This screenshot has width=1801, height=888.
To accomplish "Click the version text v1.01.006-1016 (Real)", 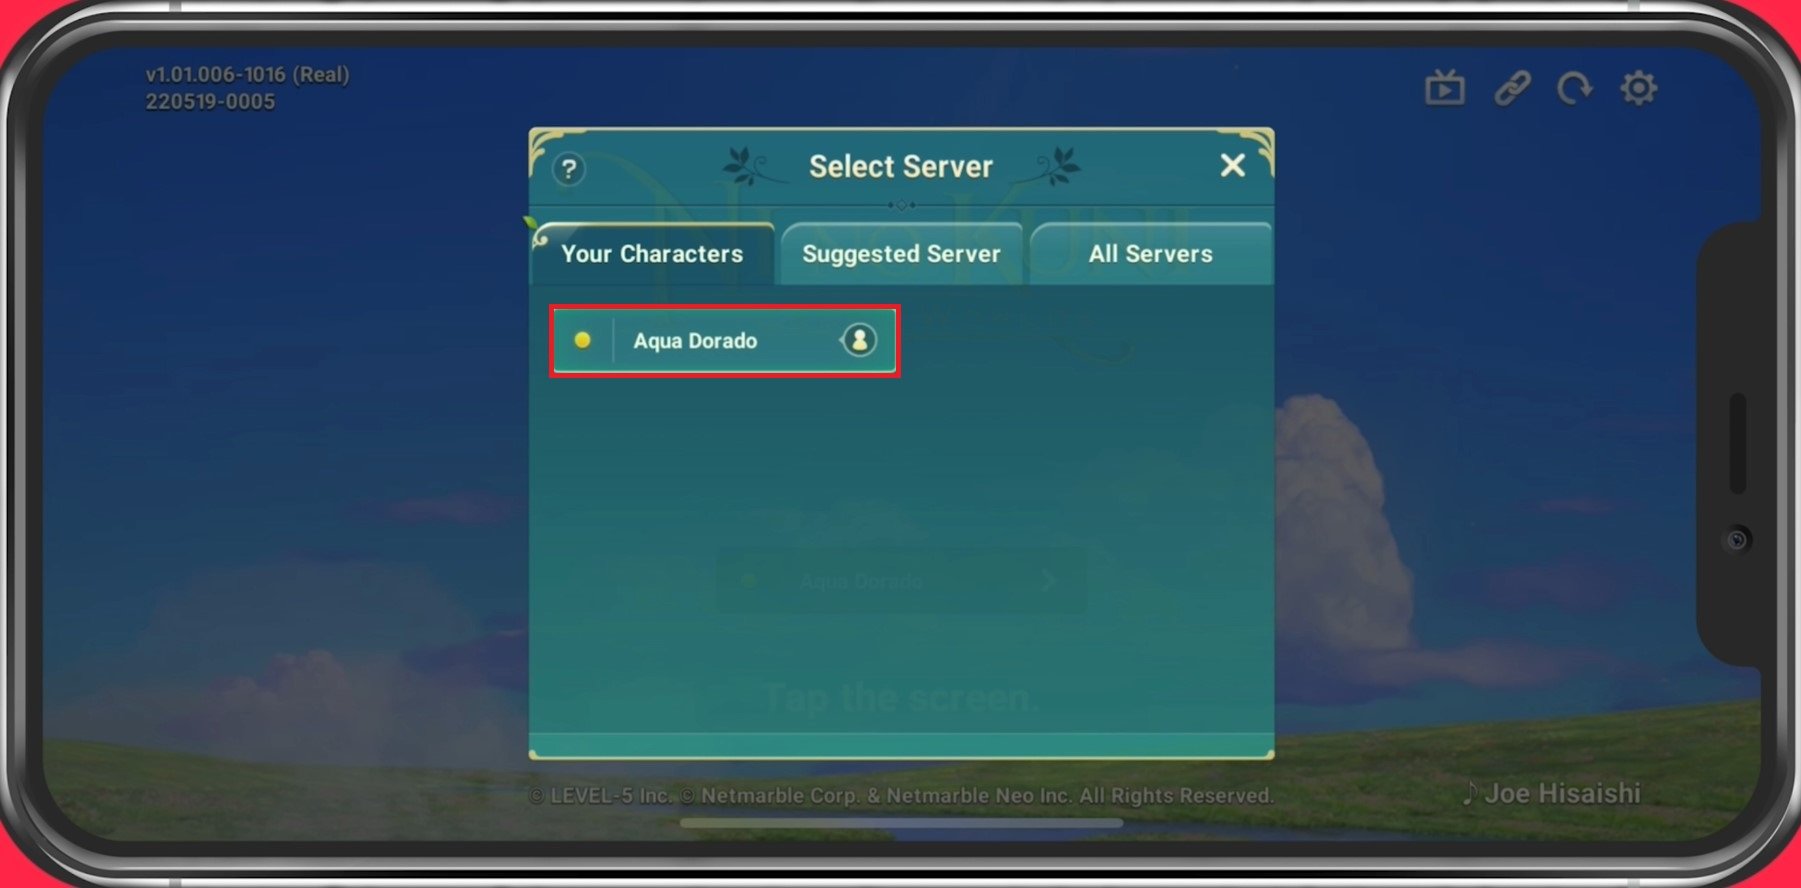I will (x=247, y=74).
